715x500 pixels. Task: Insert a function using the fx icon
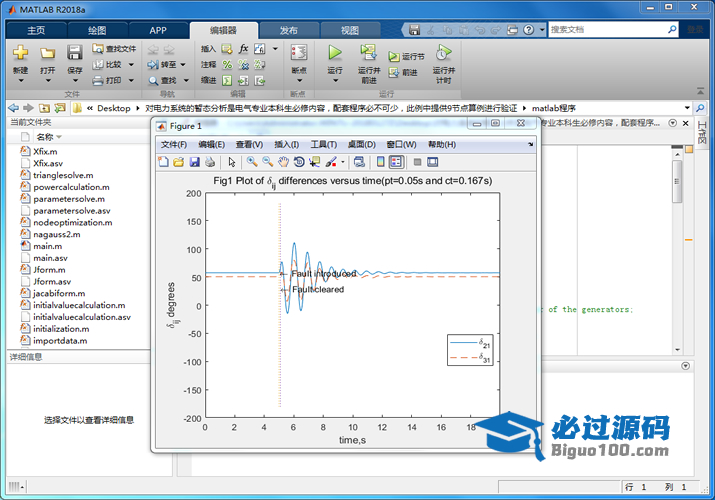pyautogui.click(x=244, y=49)
